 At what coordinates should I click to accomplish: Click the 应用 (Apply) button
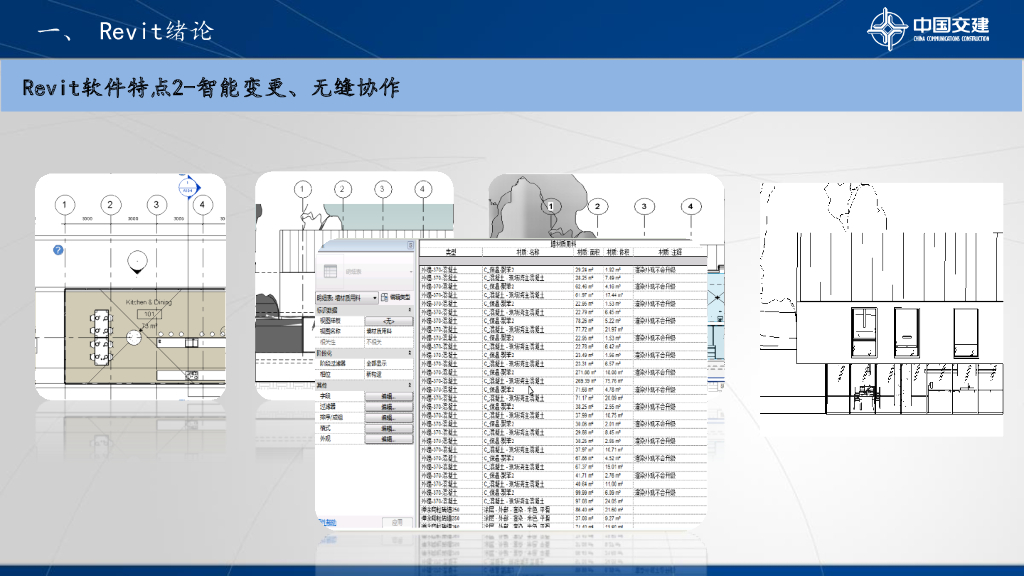(x=397, y=522)
